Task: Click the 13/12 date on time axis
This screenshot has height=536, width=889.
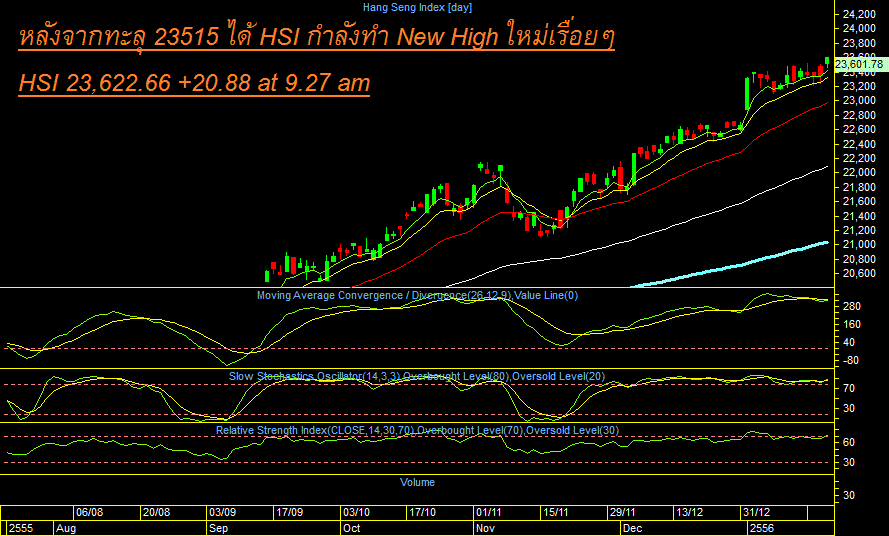Action: point(689,512)
